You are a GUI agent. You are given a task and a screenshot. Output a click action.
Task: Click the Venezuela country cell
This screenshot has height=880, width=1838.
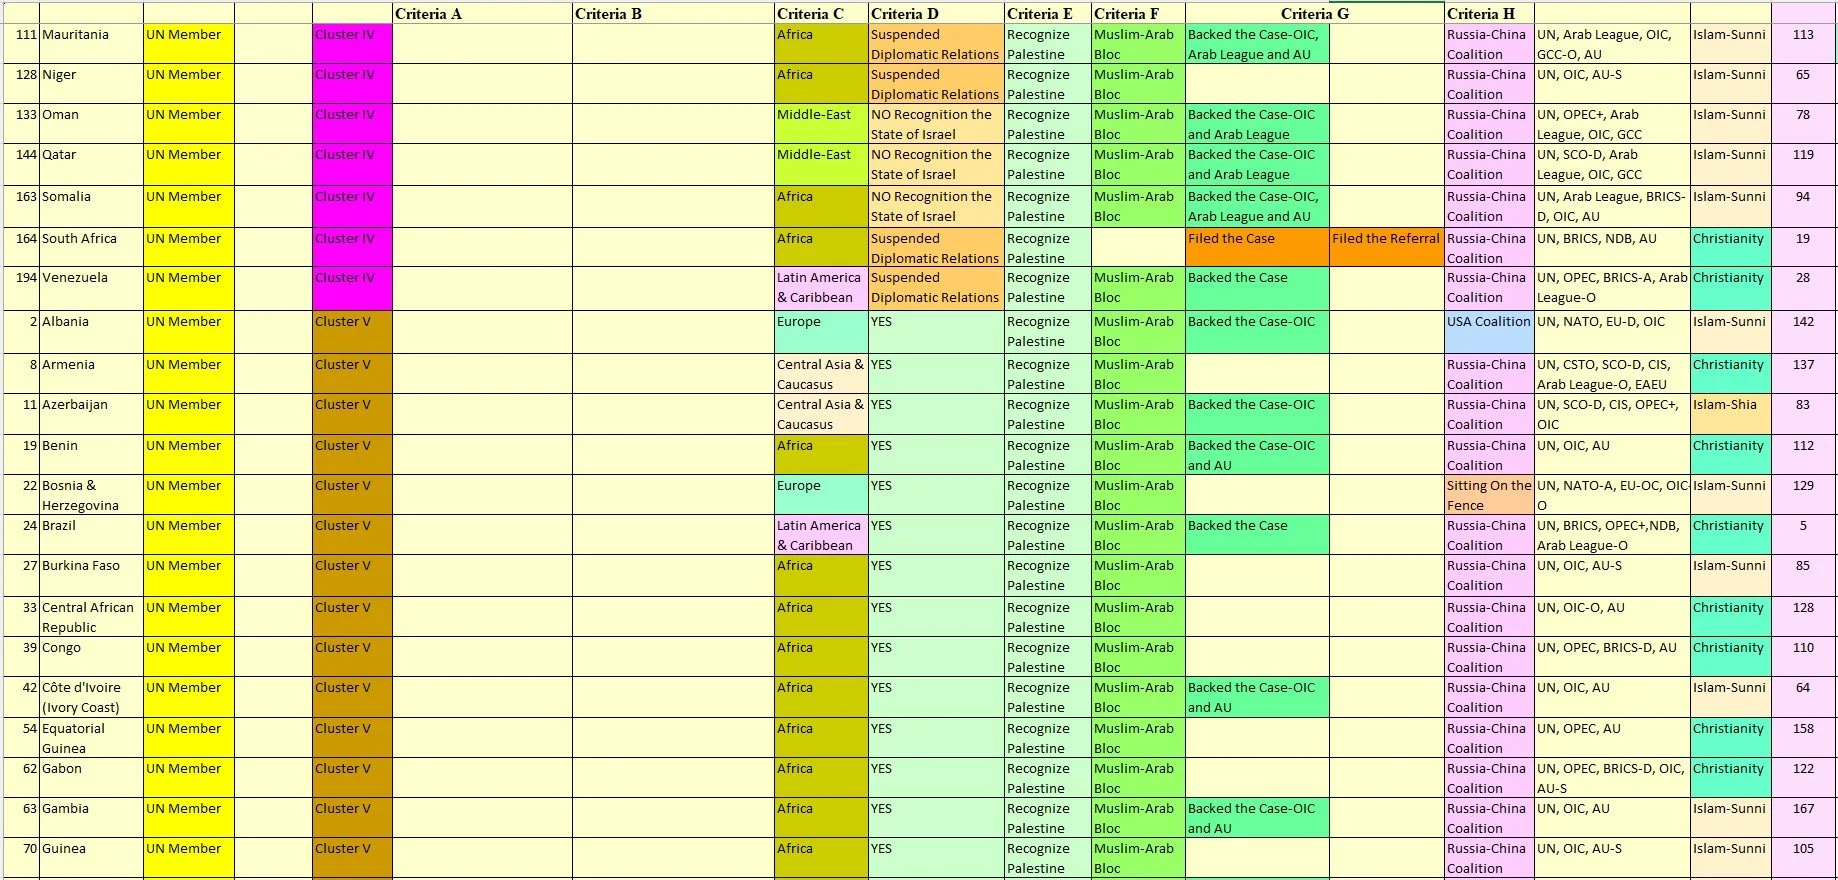point(91,289)
